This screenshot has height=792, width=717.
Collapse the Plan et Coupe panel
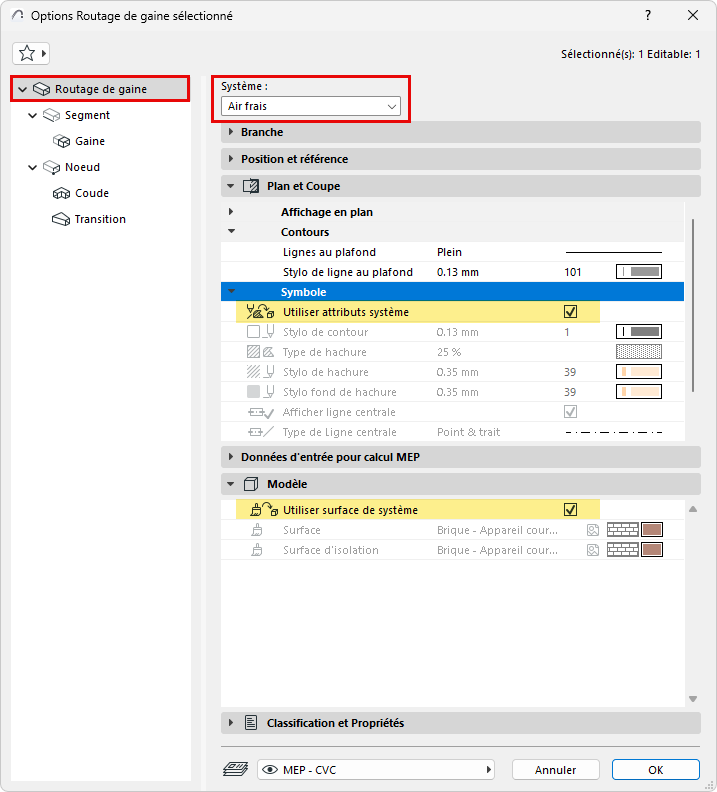coord(231,186)
